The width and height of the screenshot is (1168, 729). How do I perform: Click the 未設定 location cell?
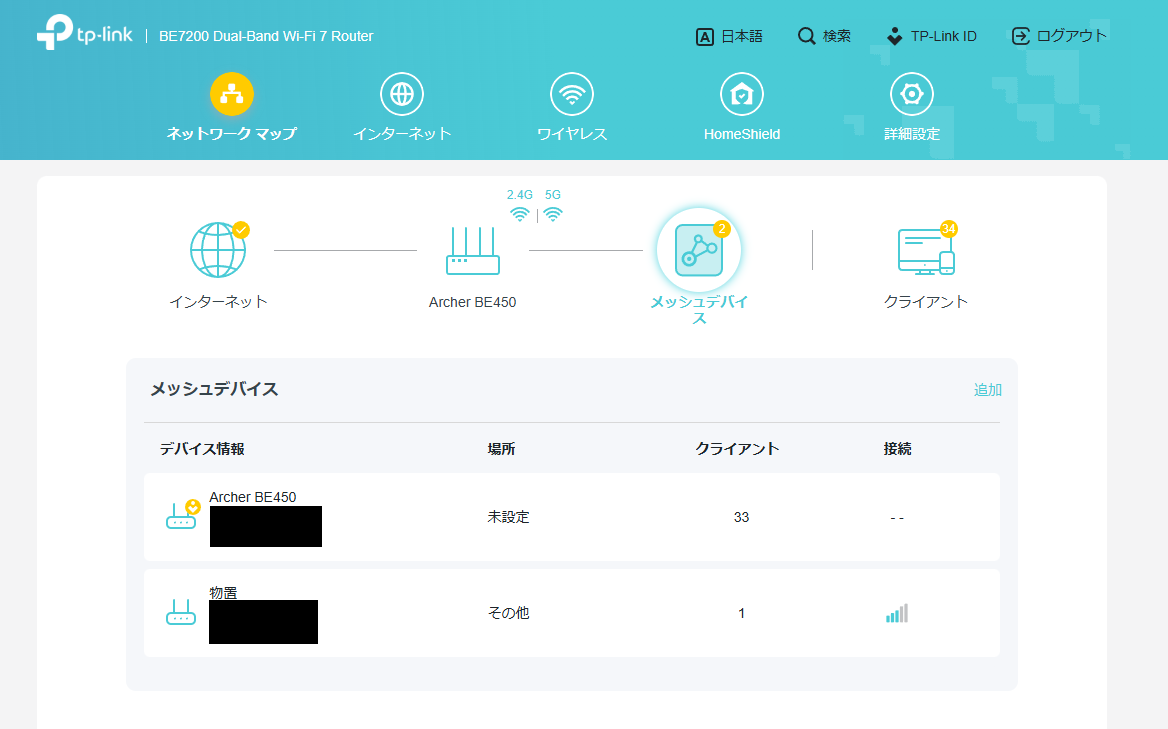[509, 517]
